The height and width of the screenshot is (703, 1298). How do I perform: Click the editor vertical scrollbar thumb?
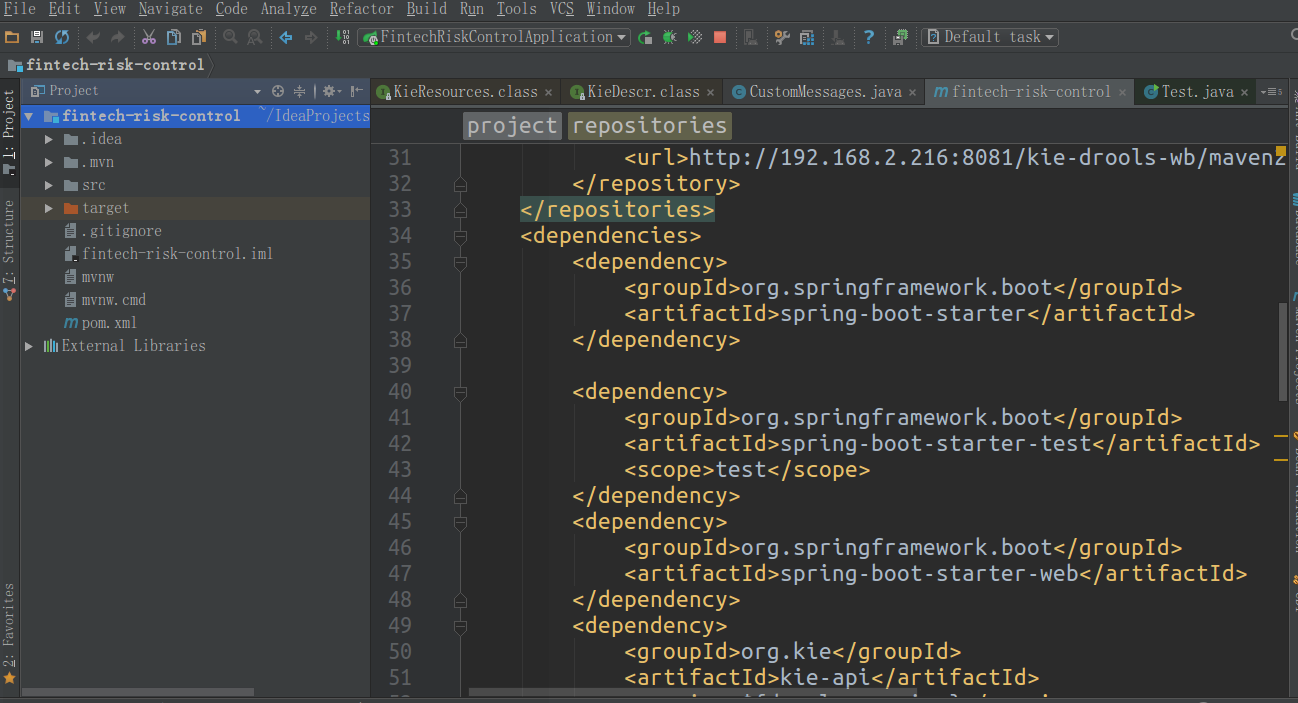click(x=1283, y=351)
